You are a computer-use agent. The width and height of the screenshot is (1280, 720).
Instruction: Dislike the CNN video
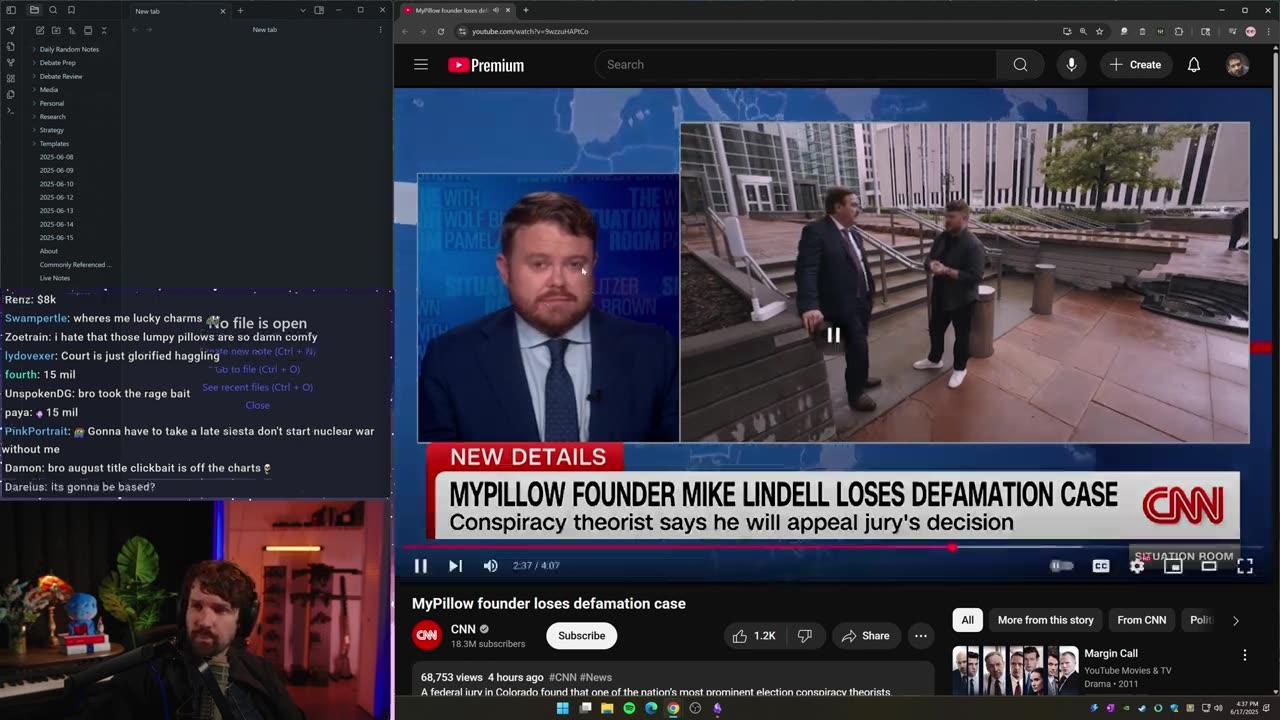804,636
